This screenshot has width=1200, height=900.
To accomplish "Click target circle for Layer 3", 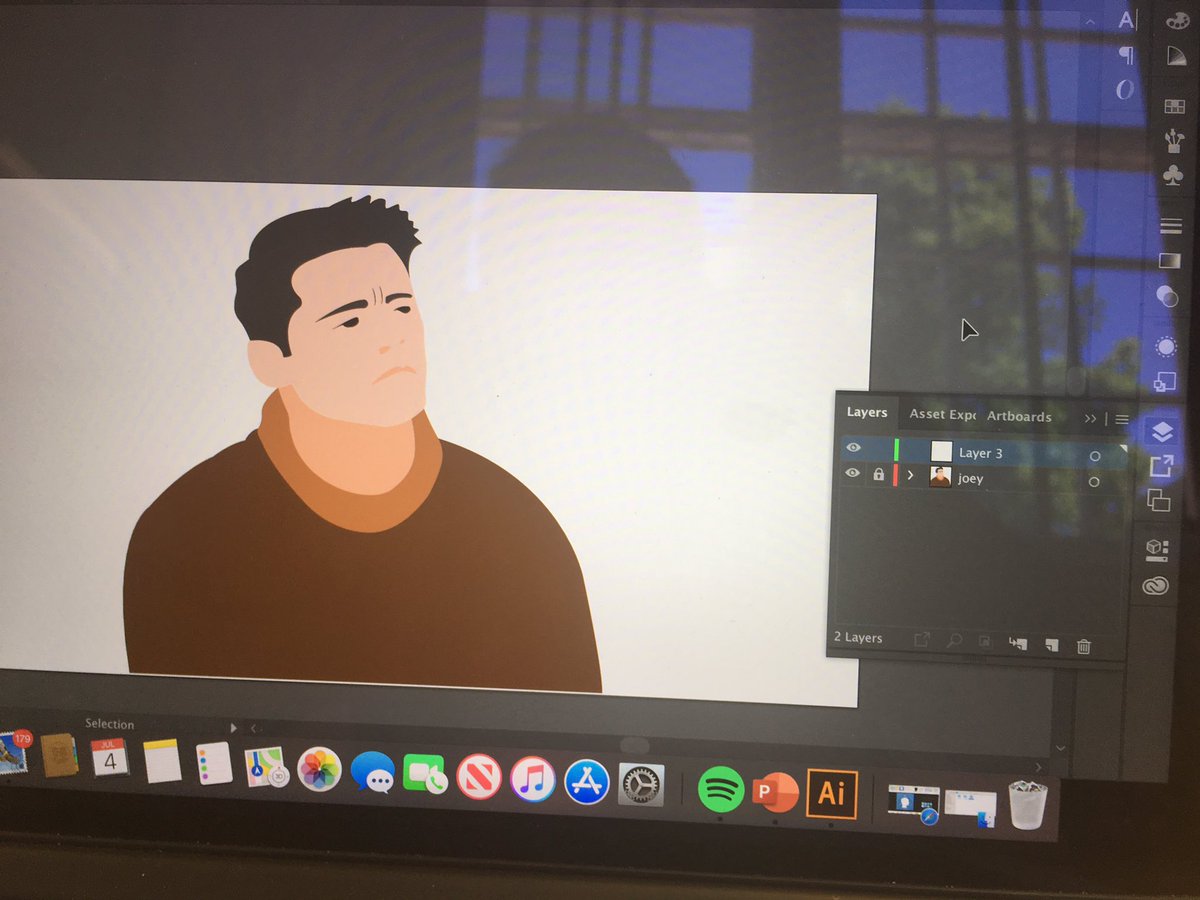I will coord(1095,456).
